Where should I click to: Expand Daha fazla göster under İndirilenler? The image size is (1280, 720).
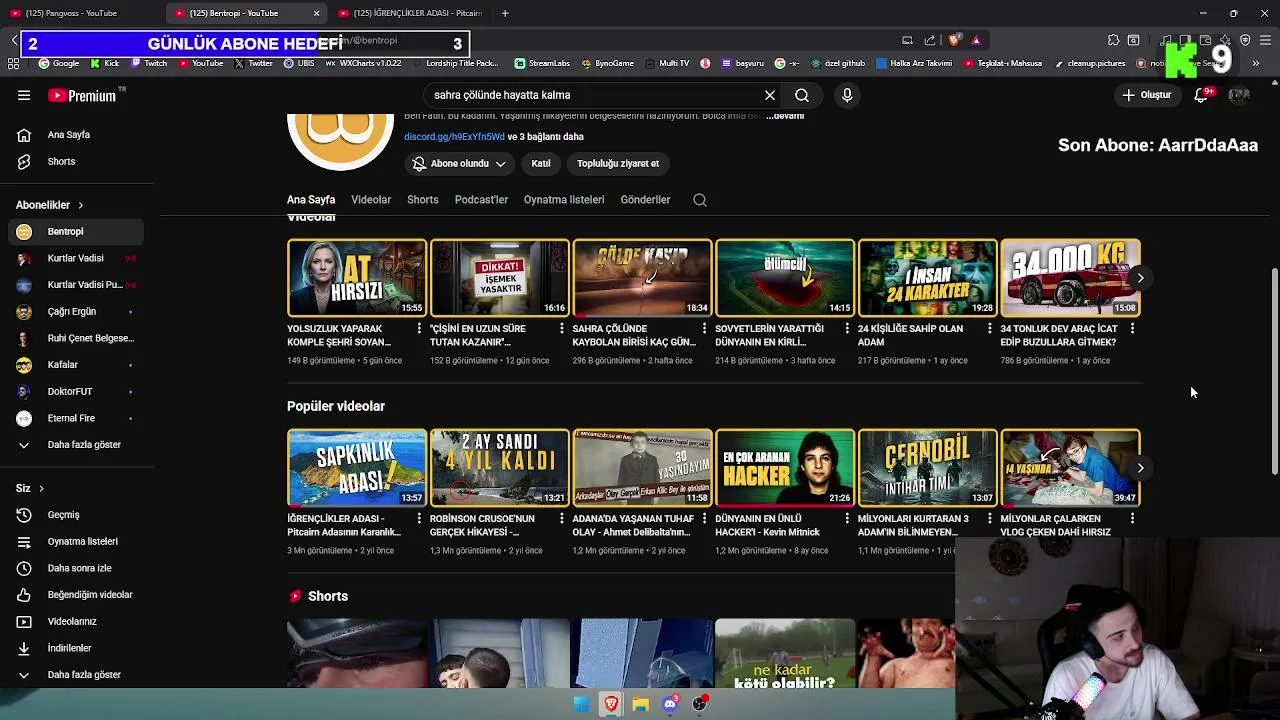(x=78, y=675)
